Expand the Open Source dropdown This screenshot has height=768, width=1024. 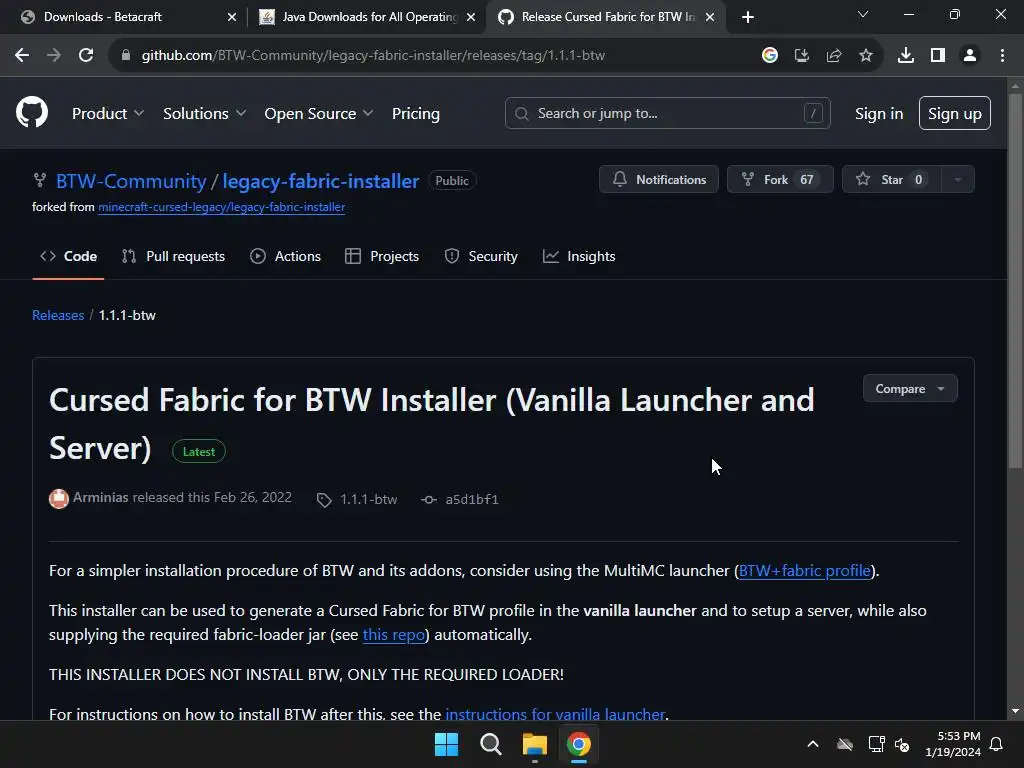pos(319,114)
